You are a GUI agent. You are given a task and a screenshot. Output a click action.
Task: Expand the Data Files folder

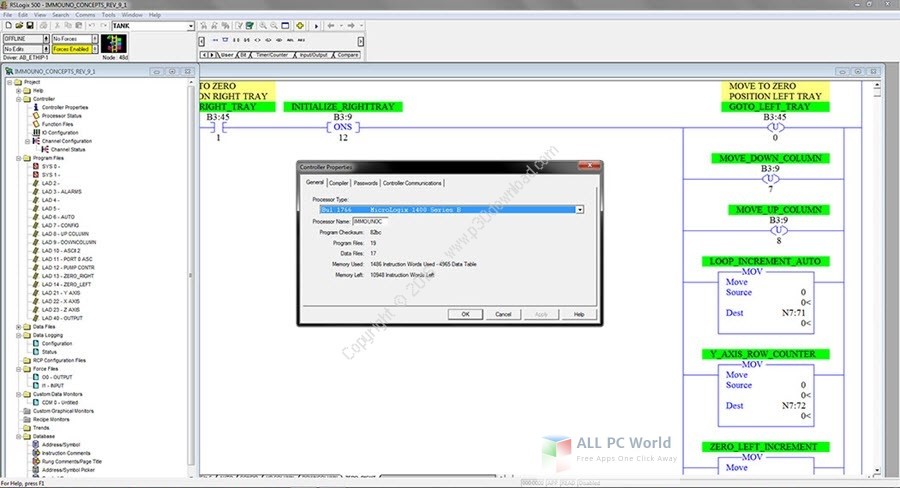(18, 327)
